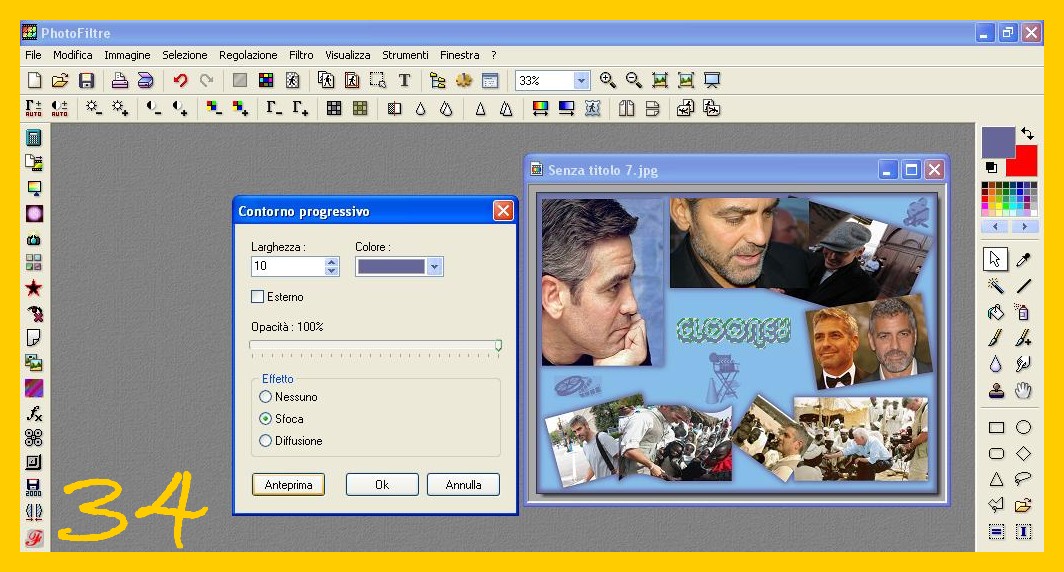Screen dimensions: 1064x572
Task: Open the Regolazione menu
Action: [x=248, y=55]
